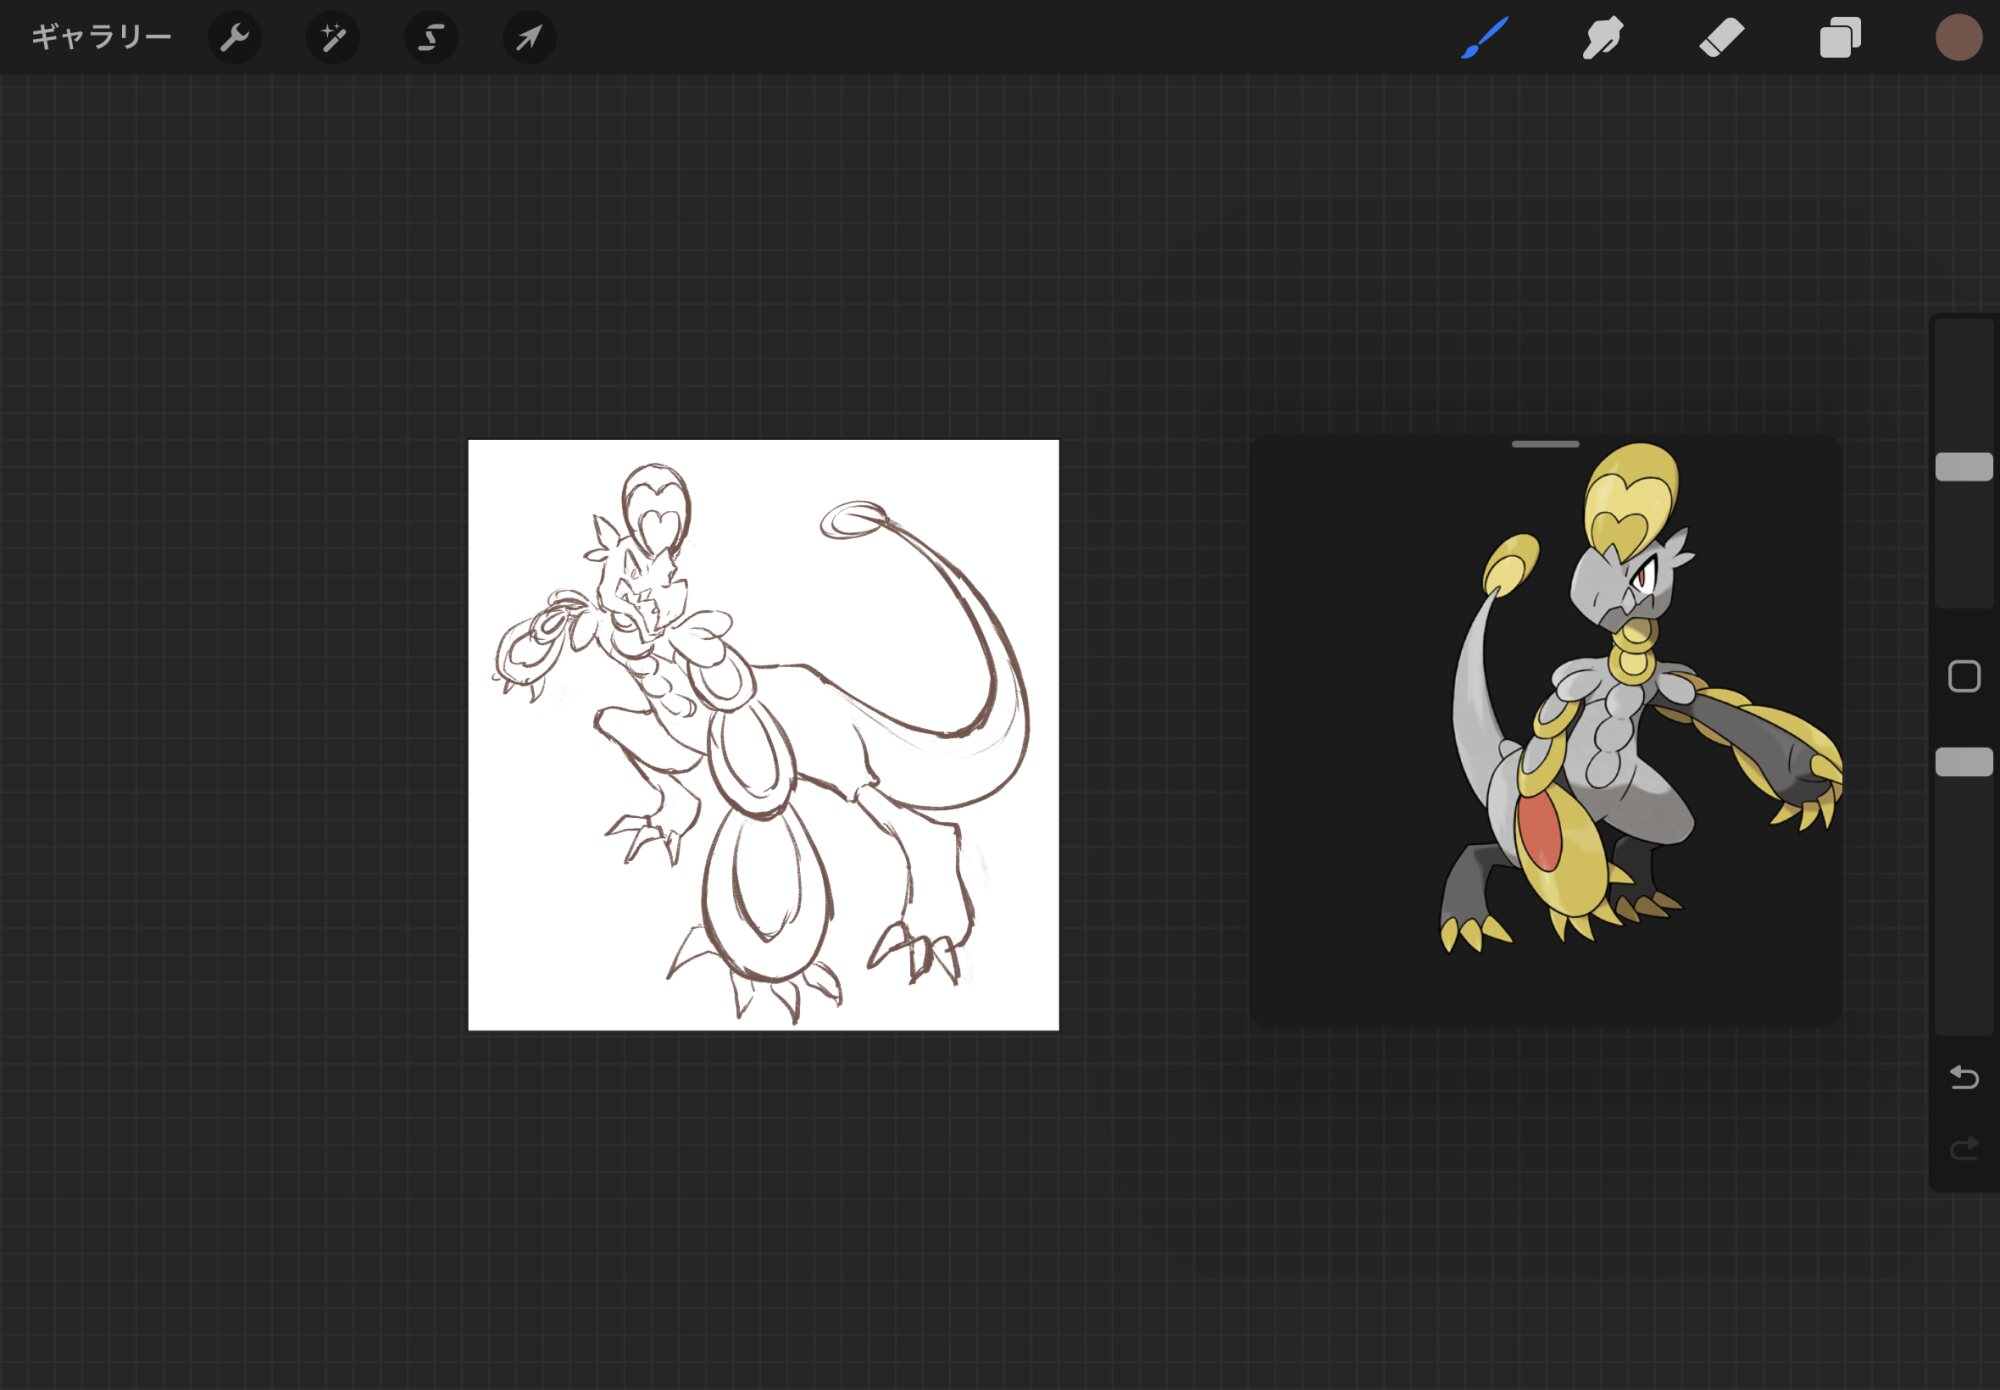This screenshot has height=1390, width=2000.
Task: Click the brush opacity slider handle
Action: coord(1964,763)
